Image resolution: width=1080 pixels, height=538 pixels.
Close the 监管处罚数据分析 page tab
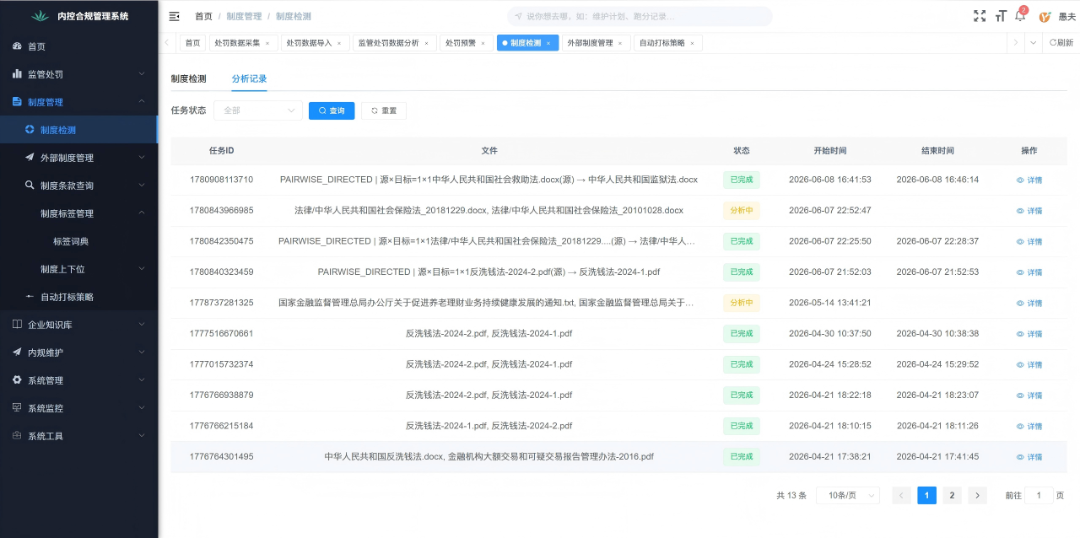click(426, 43)
